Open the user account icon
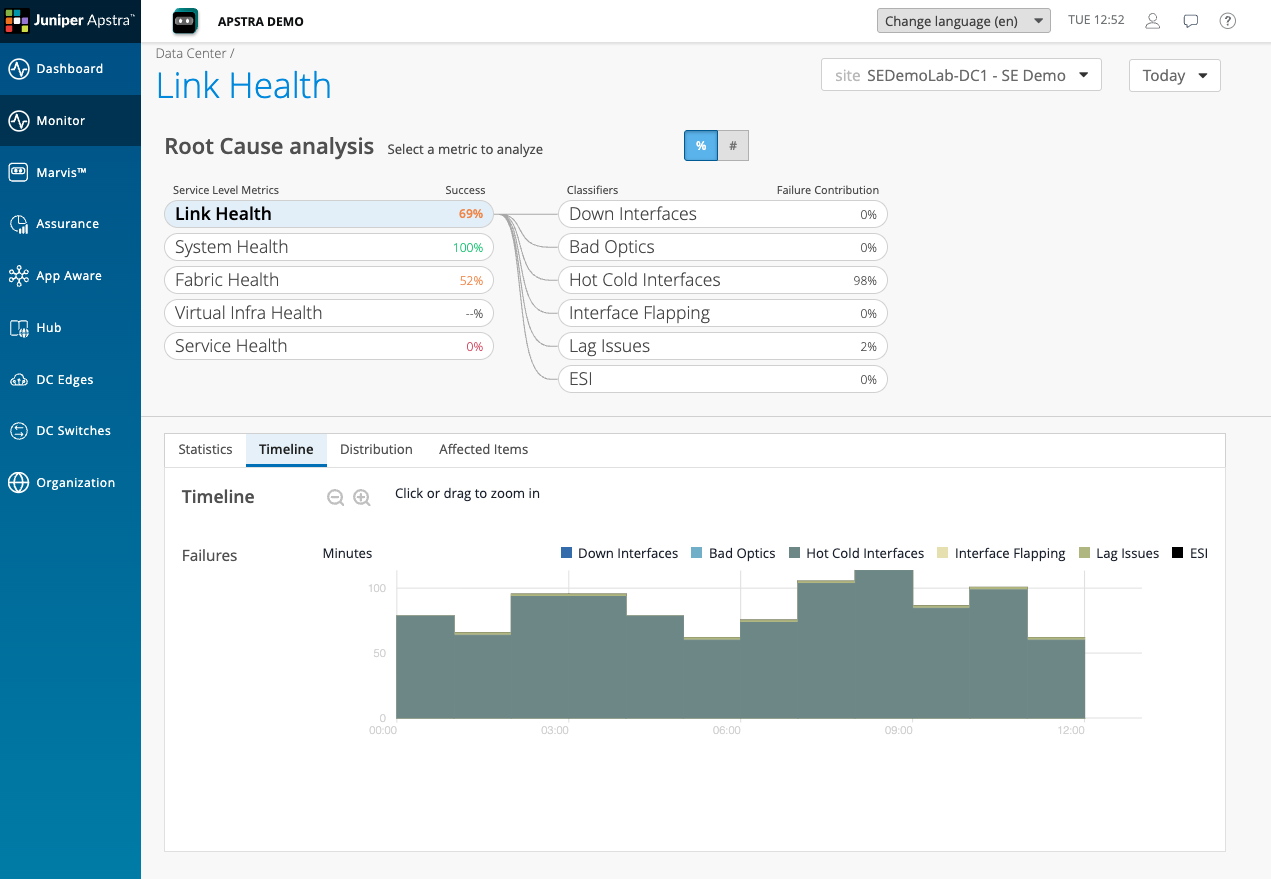 pyautogui.click(x=1153, y=21)
